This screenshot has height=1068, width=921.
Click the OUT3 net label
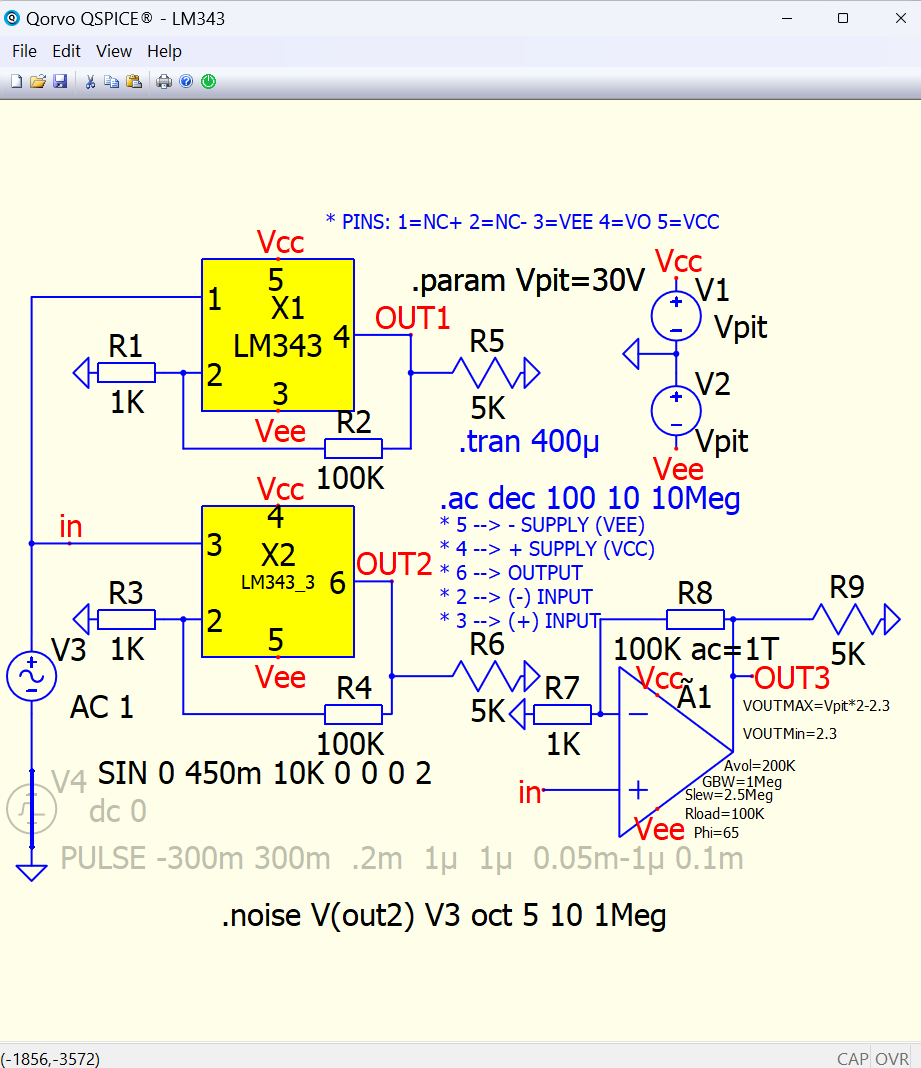(x=792, y=678)
